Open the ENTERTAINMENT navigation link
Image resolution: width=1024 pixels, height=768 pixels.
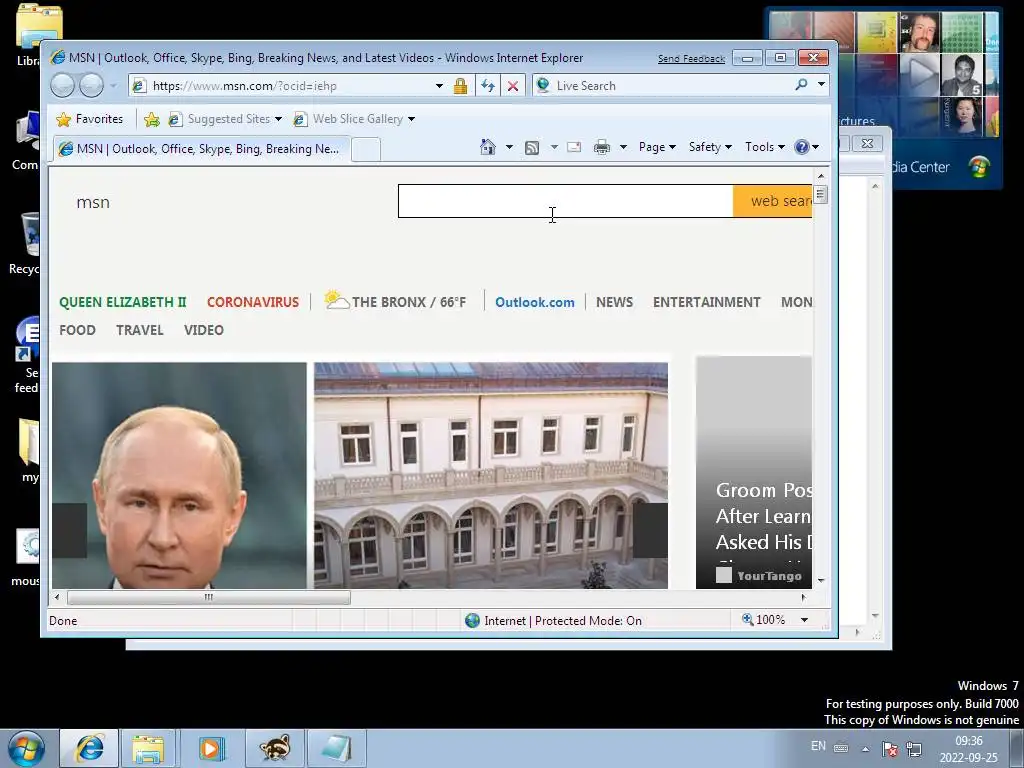point(707,302)
